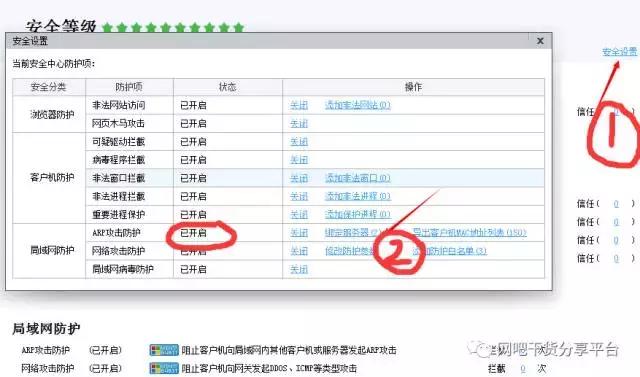Open the 绑定服务器 link

[353, 233]
